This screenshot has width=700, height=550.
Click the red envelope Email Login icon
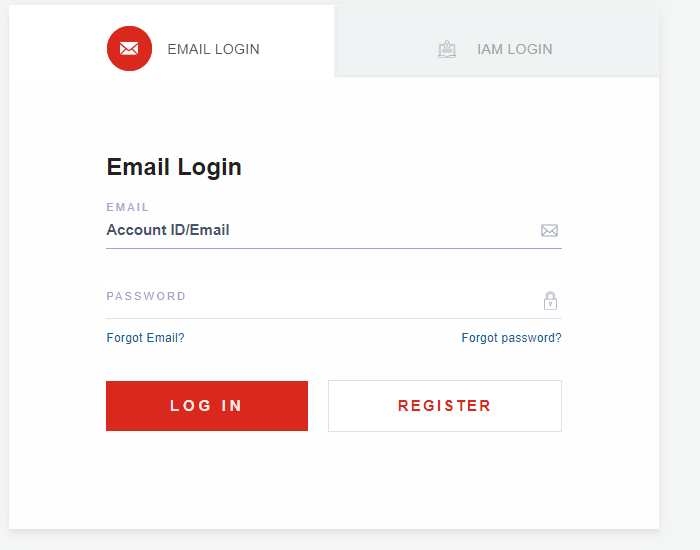129,48
